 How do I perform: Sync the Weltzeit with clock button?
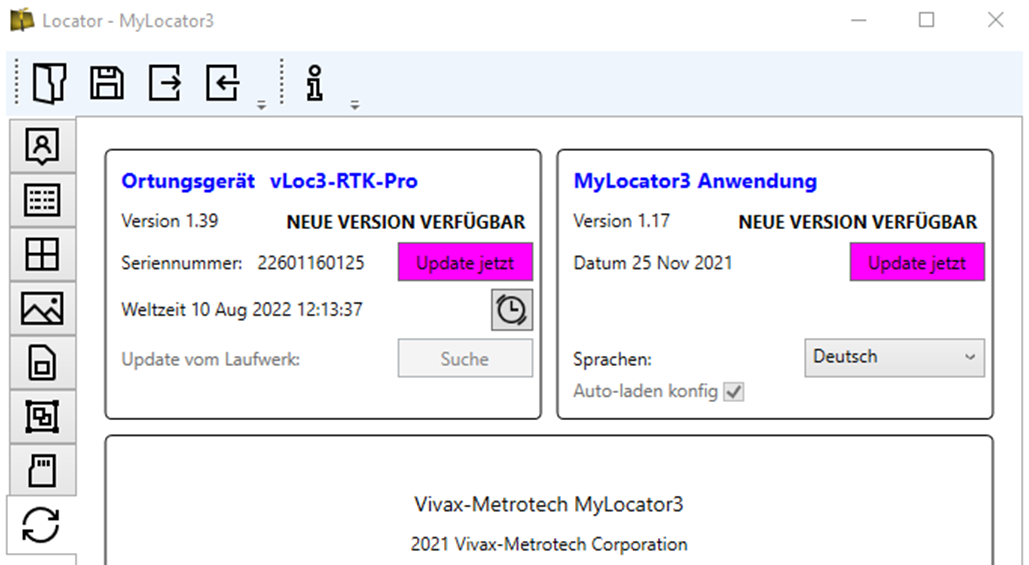point(512,310)
